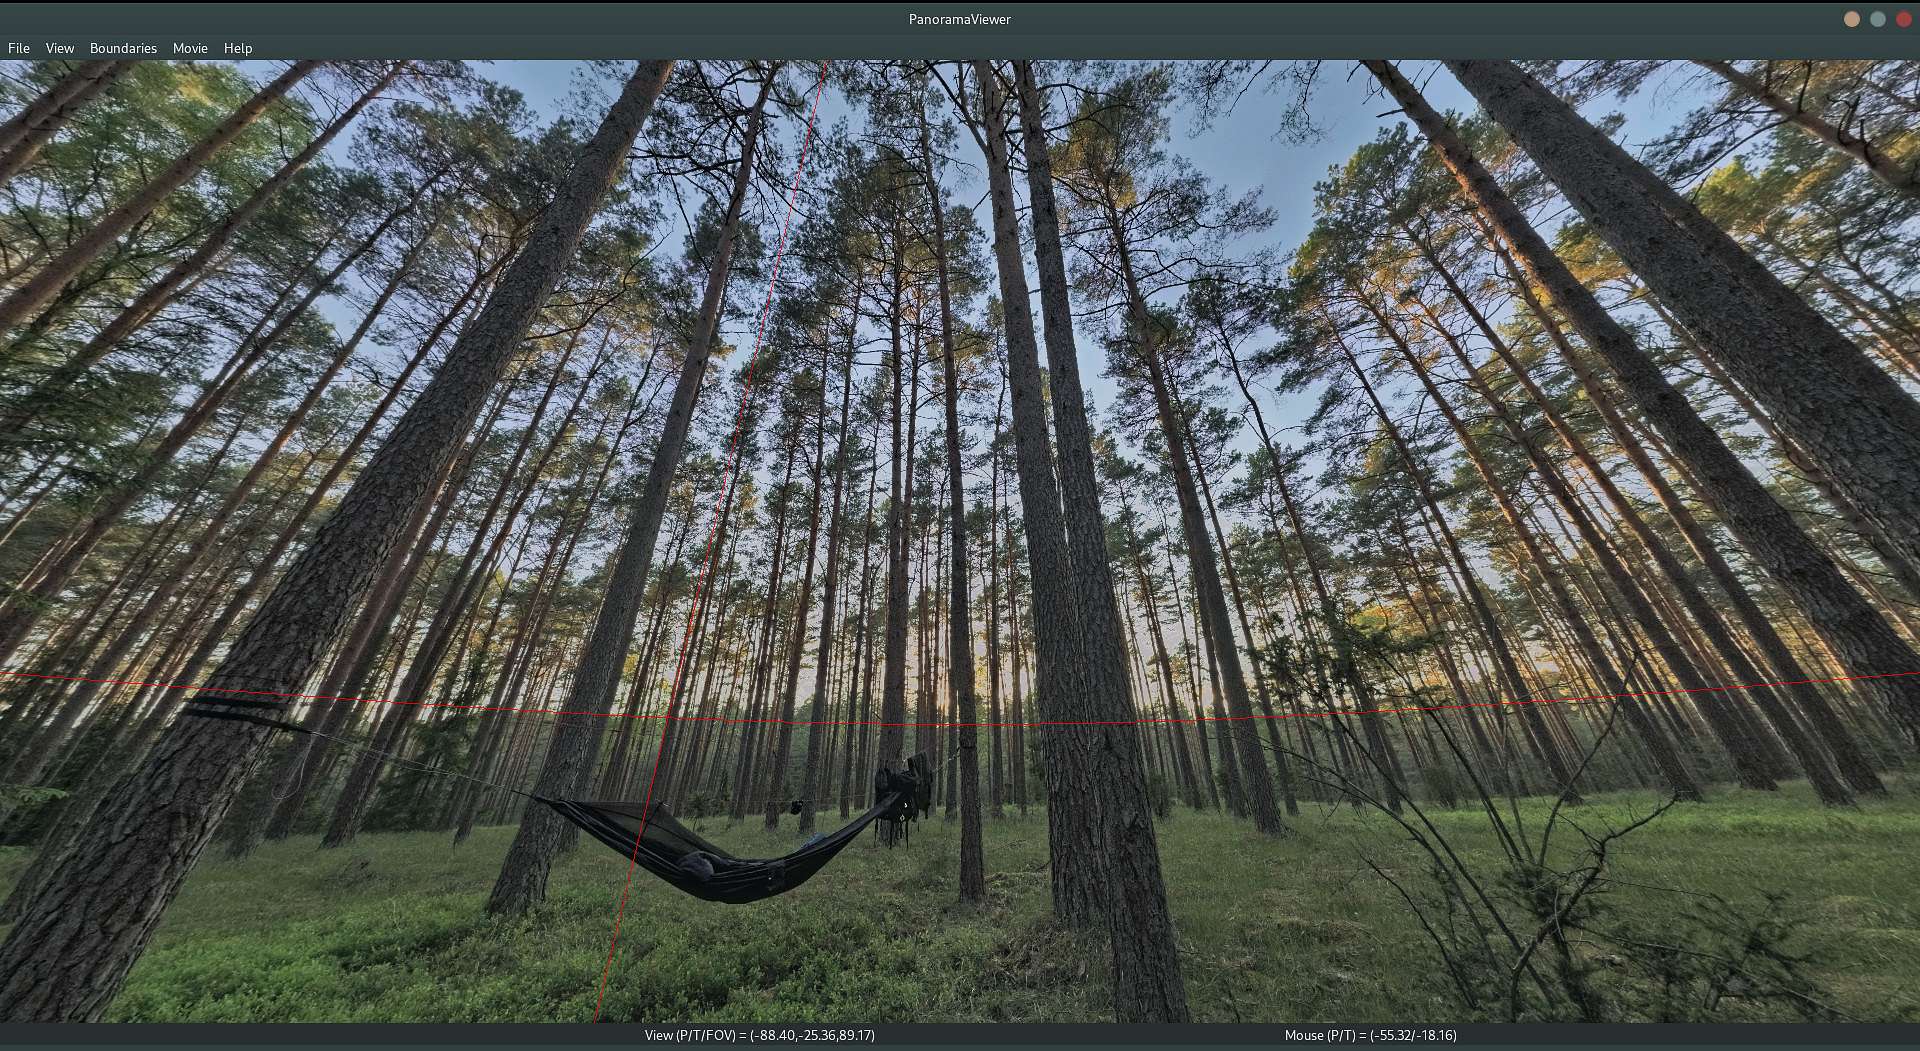Image resolution: width=1920 pixels, height=1051 pixels.
Task: Maximize the PanoramaViewer window
Action: tap(1878, 19)
